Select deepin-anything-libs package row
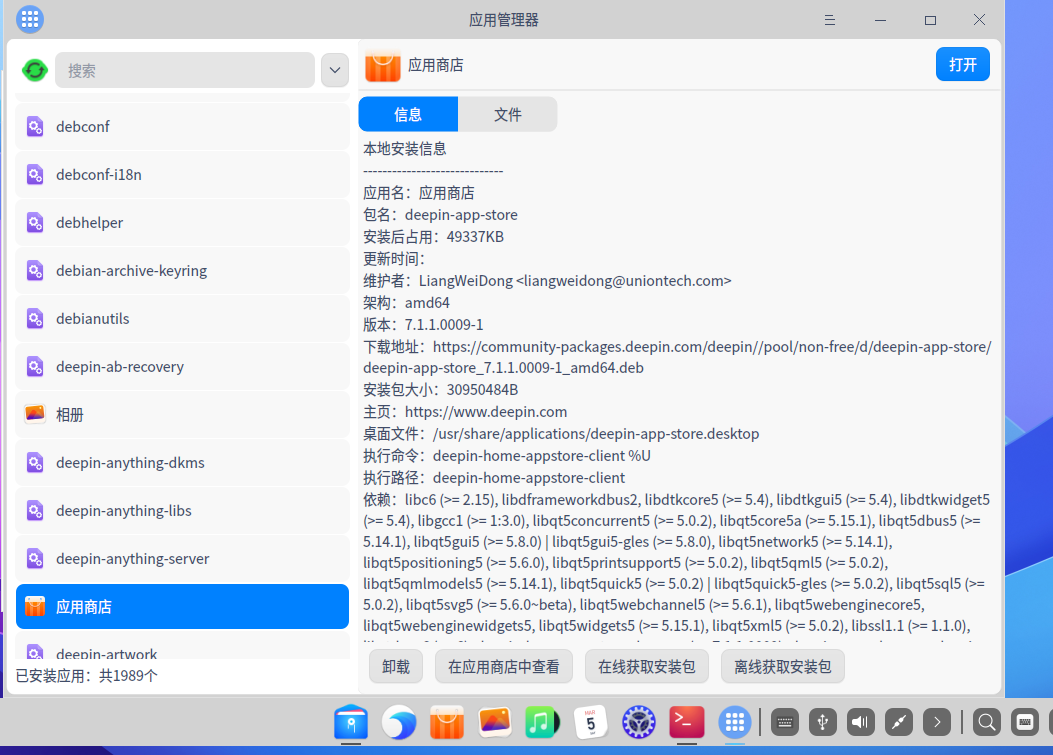The width and height of the screenshot is (1053, 755). coord(182,510)
